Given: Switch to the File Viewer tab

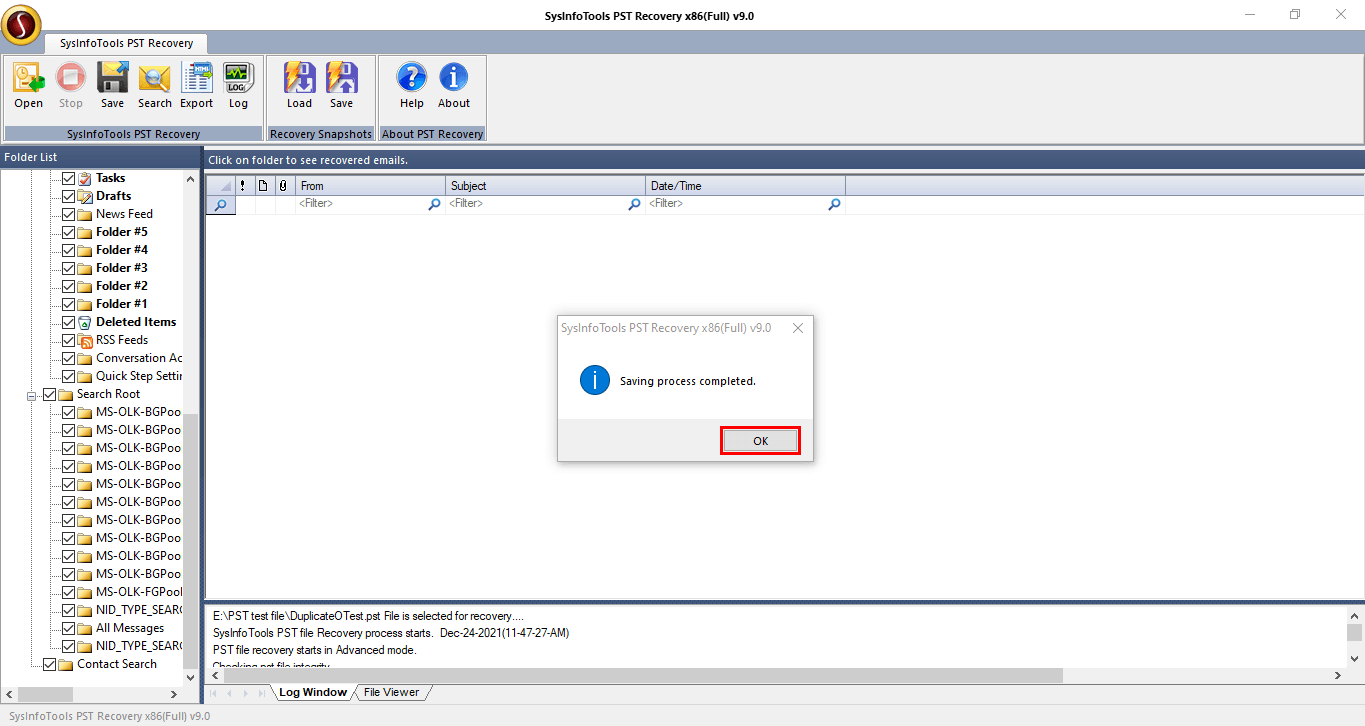Looking at the screenshot, I should click(x=391, y=692).
